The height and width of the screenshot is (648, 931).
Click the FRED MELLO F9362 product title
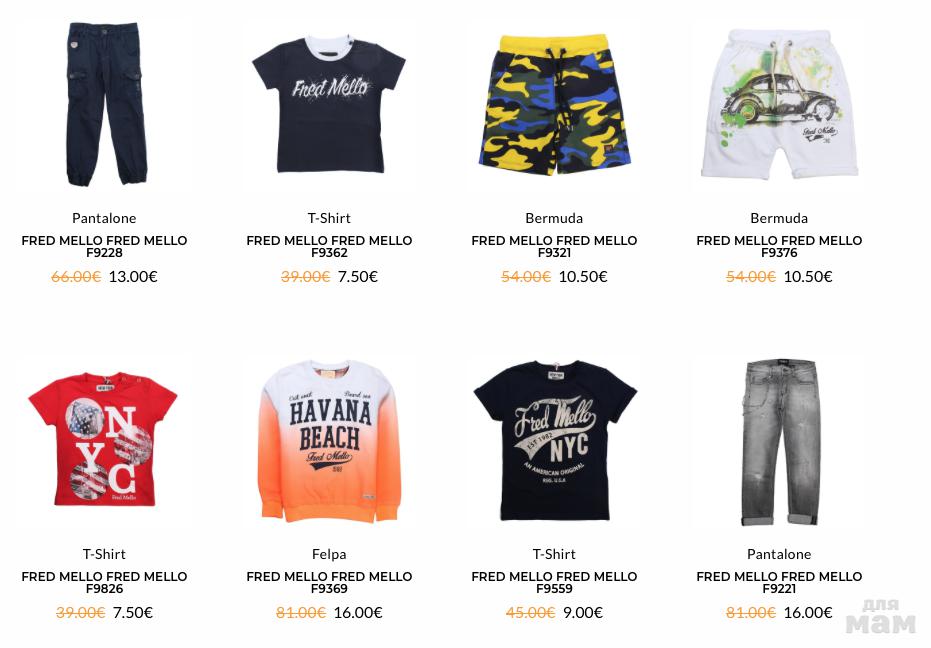(329, 246)
